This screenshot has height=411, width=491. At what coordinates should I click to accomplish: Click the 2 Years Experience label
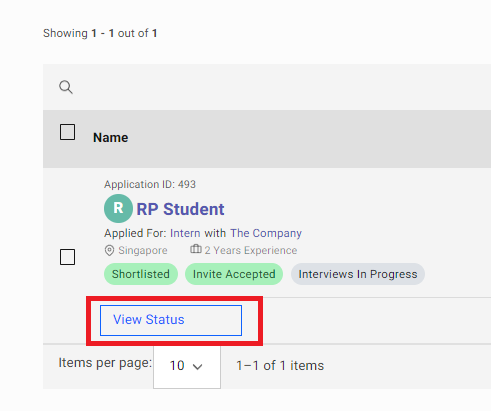251,250
